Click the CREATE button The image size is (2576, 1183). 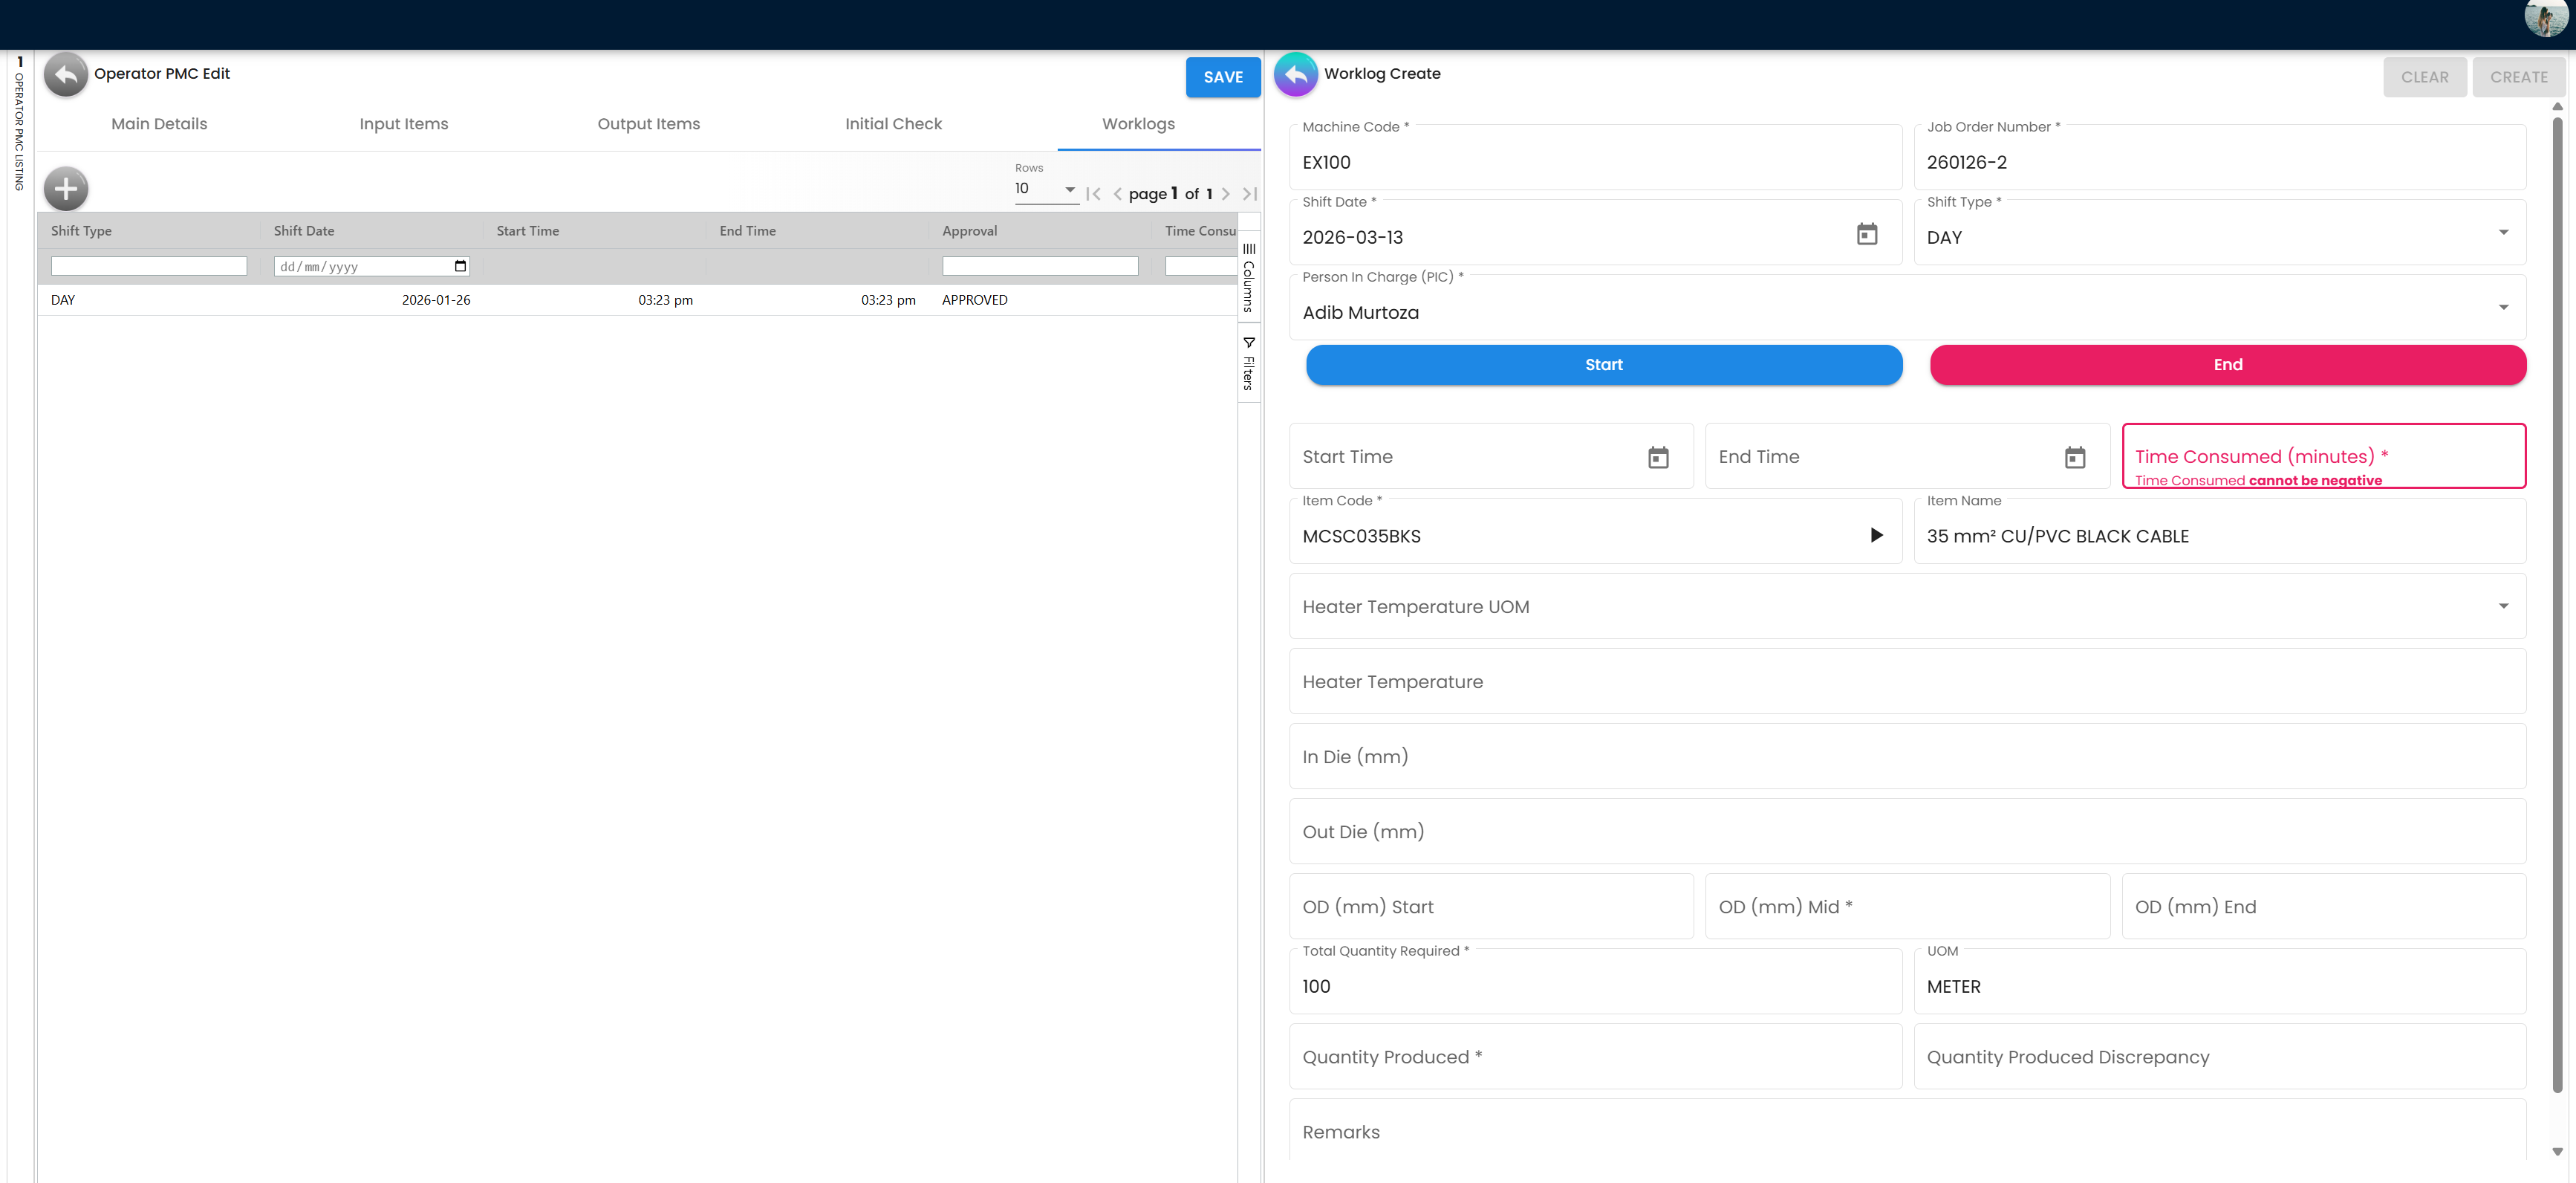pos(2519,77)
